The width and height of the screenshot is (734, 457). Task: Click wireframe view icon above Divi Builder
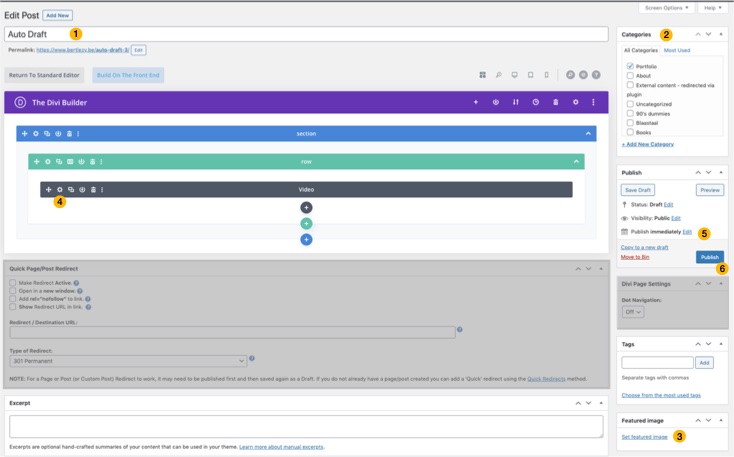pyautogui.click(x=482, y=75)
